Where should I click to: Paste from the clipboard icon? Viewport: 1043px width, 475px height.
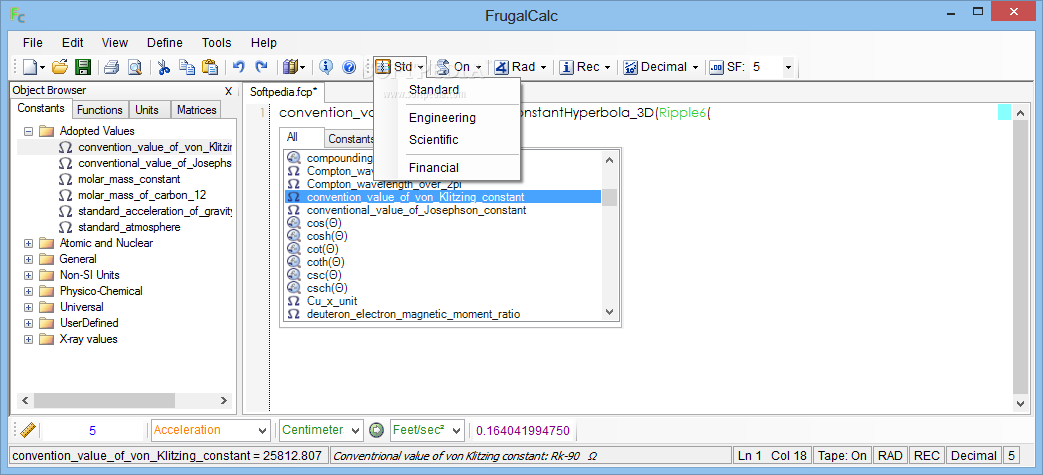point(210,67)
